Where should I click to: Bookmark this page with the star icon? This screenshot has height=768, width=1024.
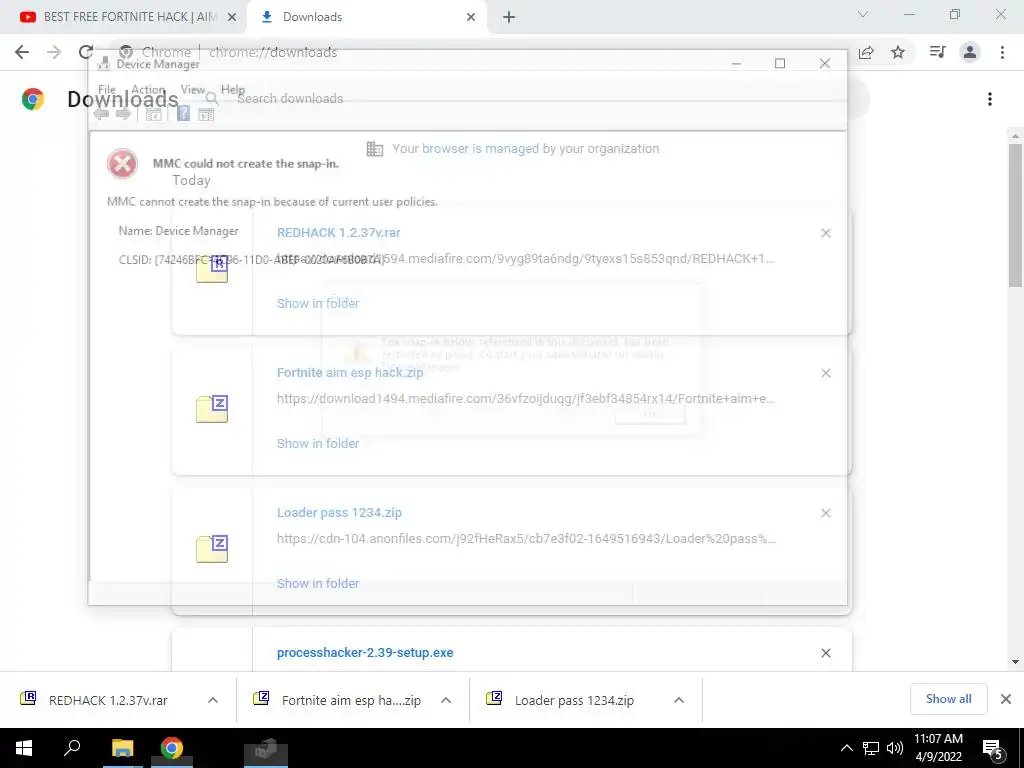(x=898, y=52)
